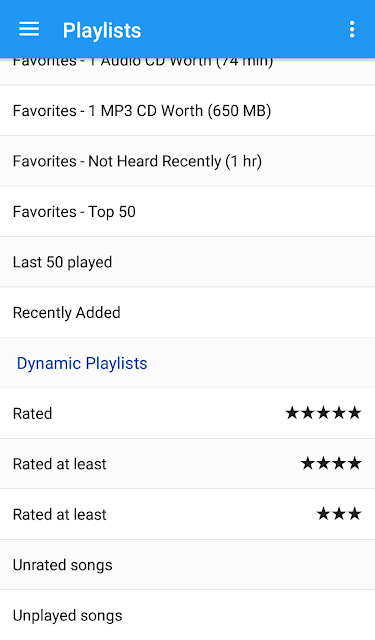Open the Favorites - Top 50 playlist

(x=187, y=211)
